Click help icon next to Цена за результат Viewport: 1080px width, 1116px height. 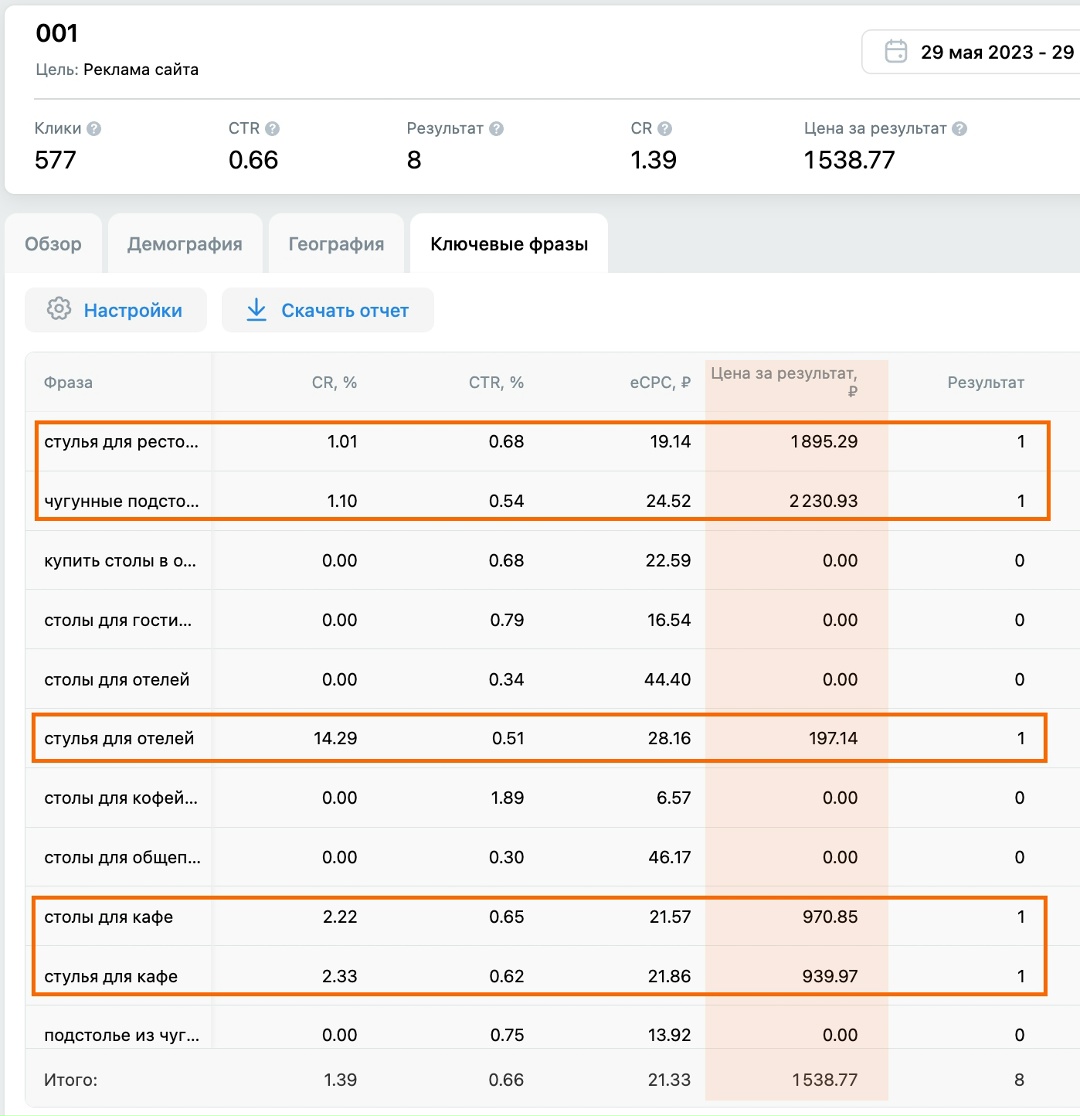tap(959, 129)
